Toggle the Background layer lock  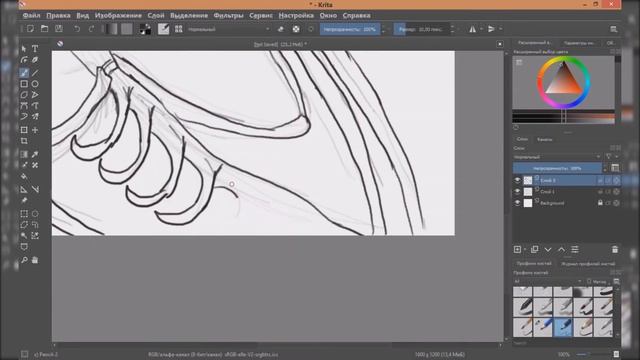pos(600,203)
